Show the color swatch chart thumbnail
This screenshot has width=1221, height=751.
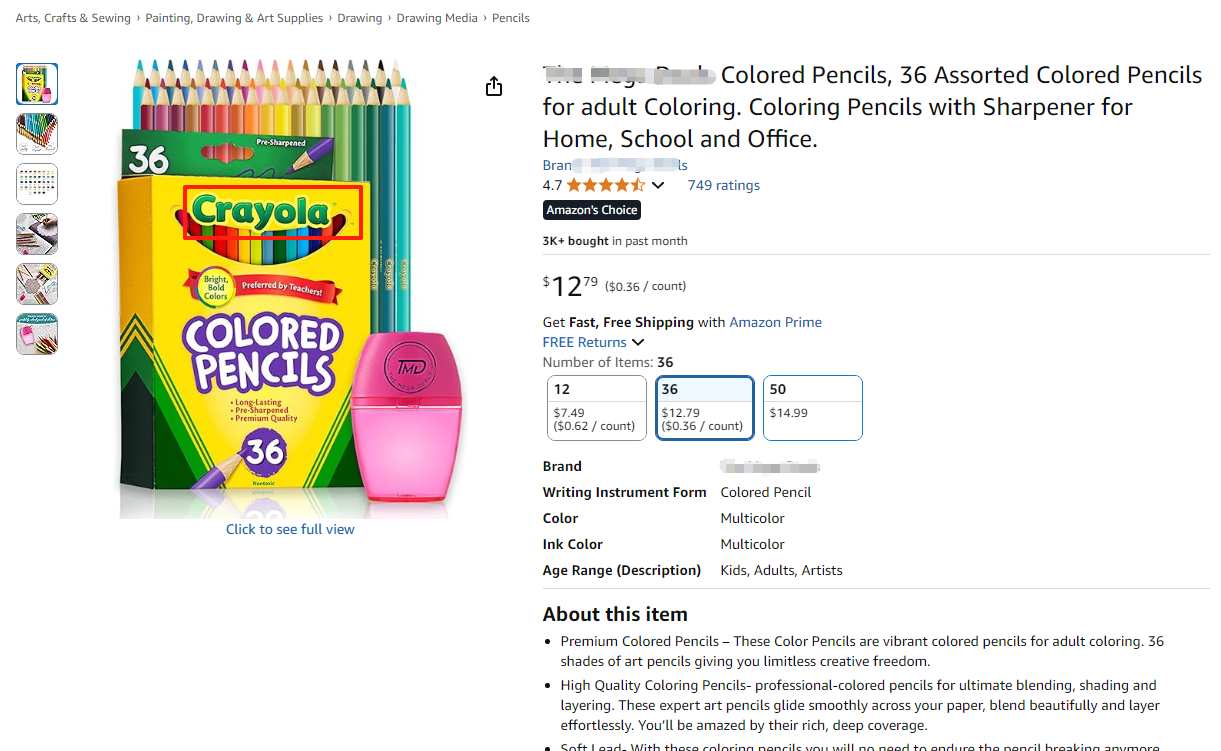click(x=37, y=184)
